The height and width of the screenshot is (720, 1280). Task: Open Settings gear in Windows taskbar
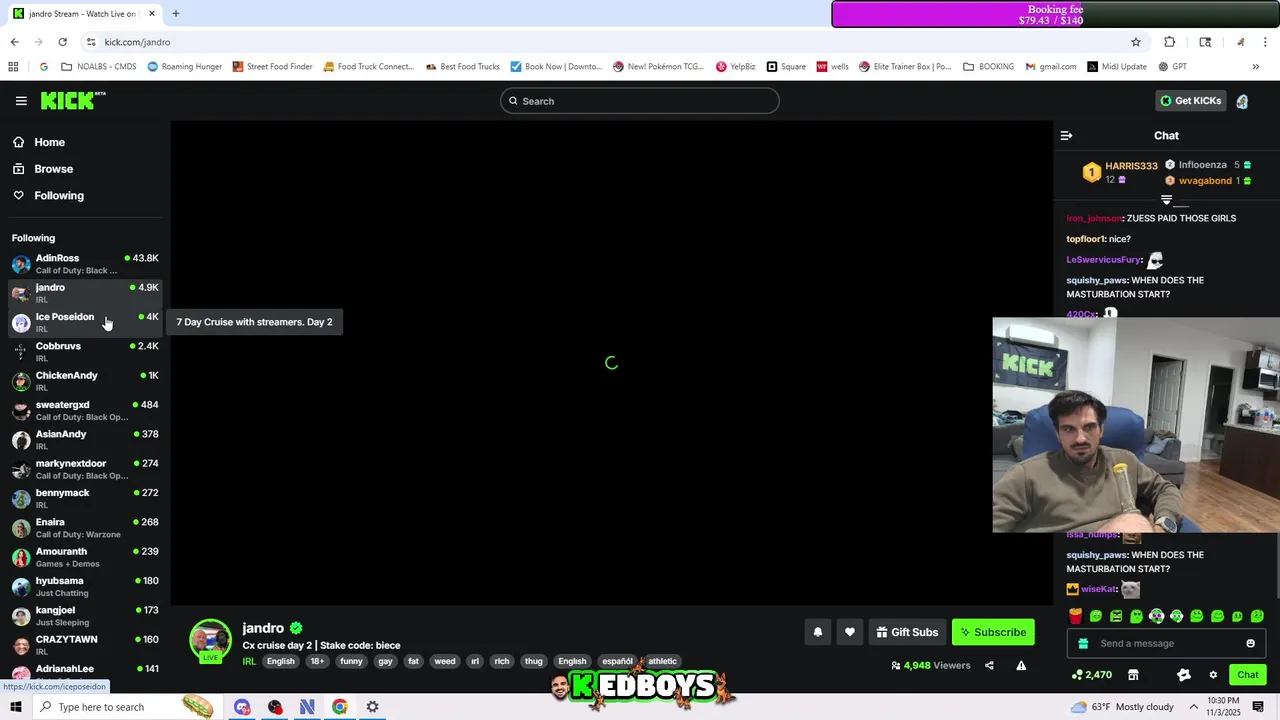tap(372, 707)
